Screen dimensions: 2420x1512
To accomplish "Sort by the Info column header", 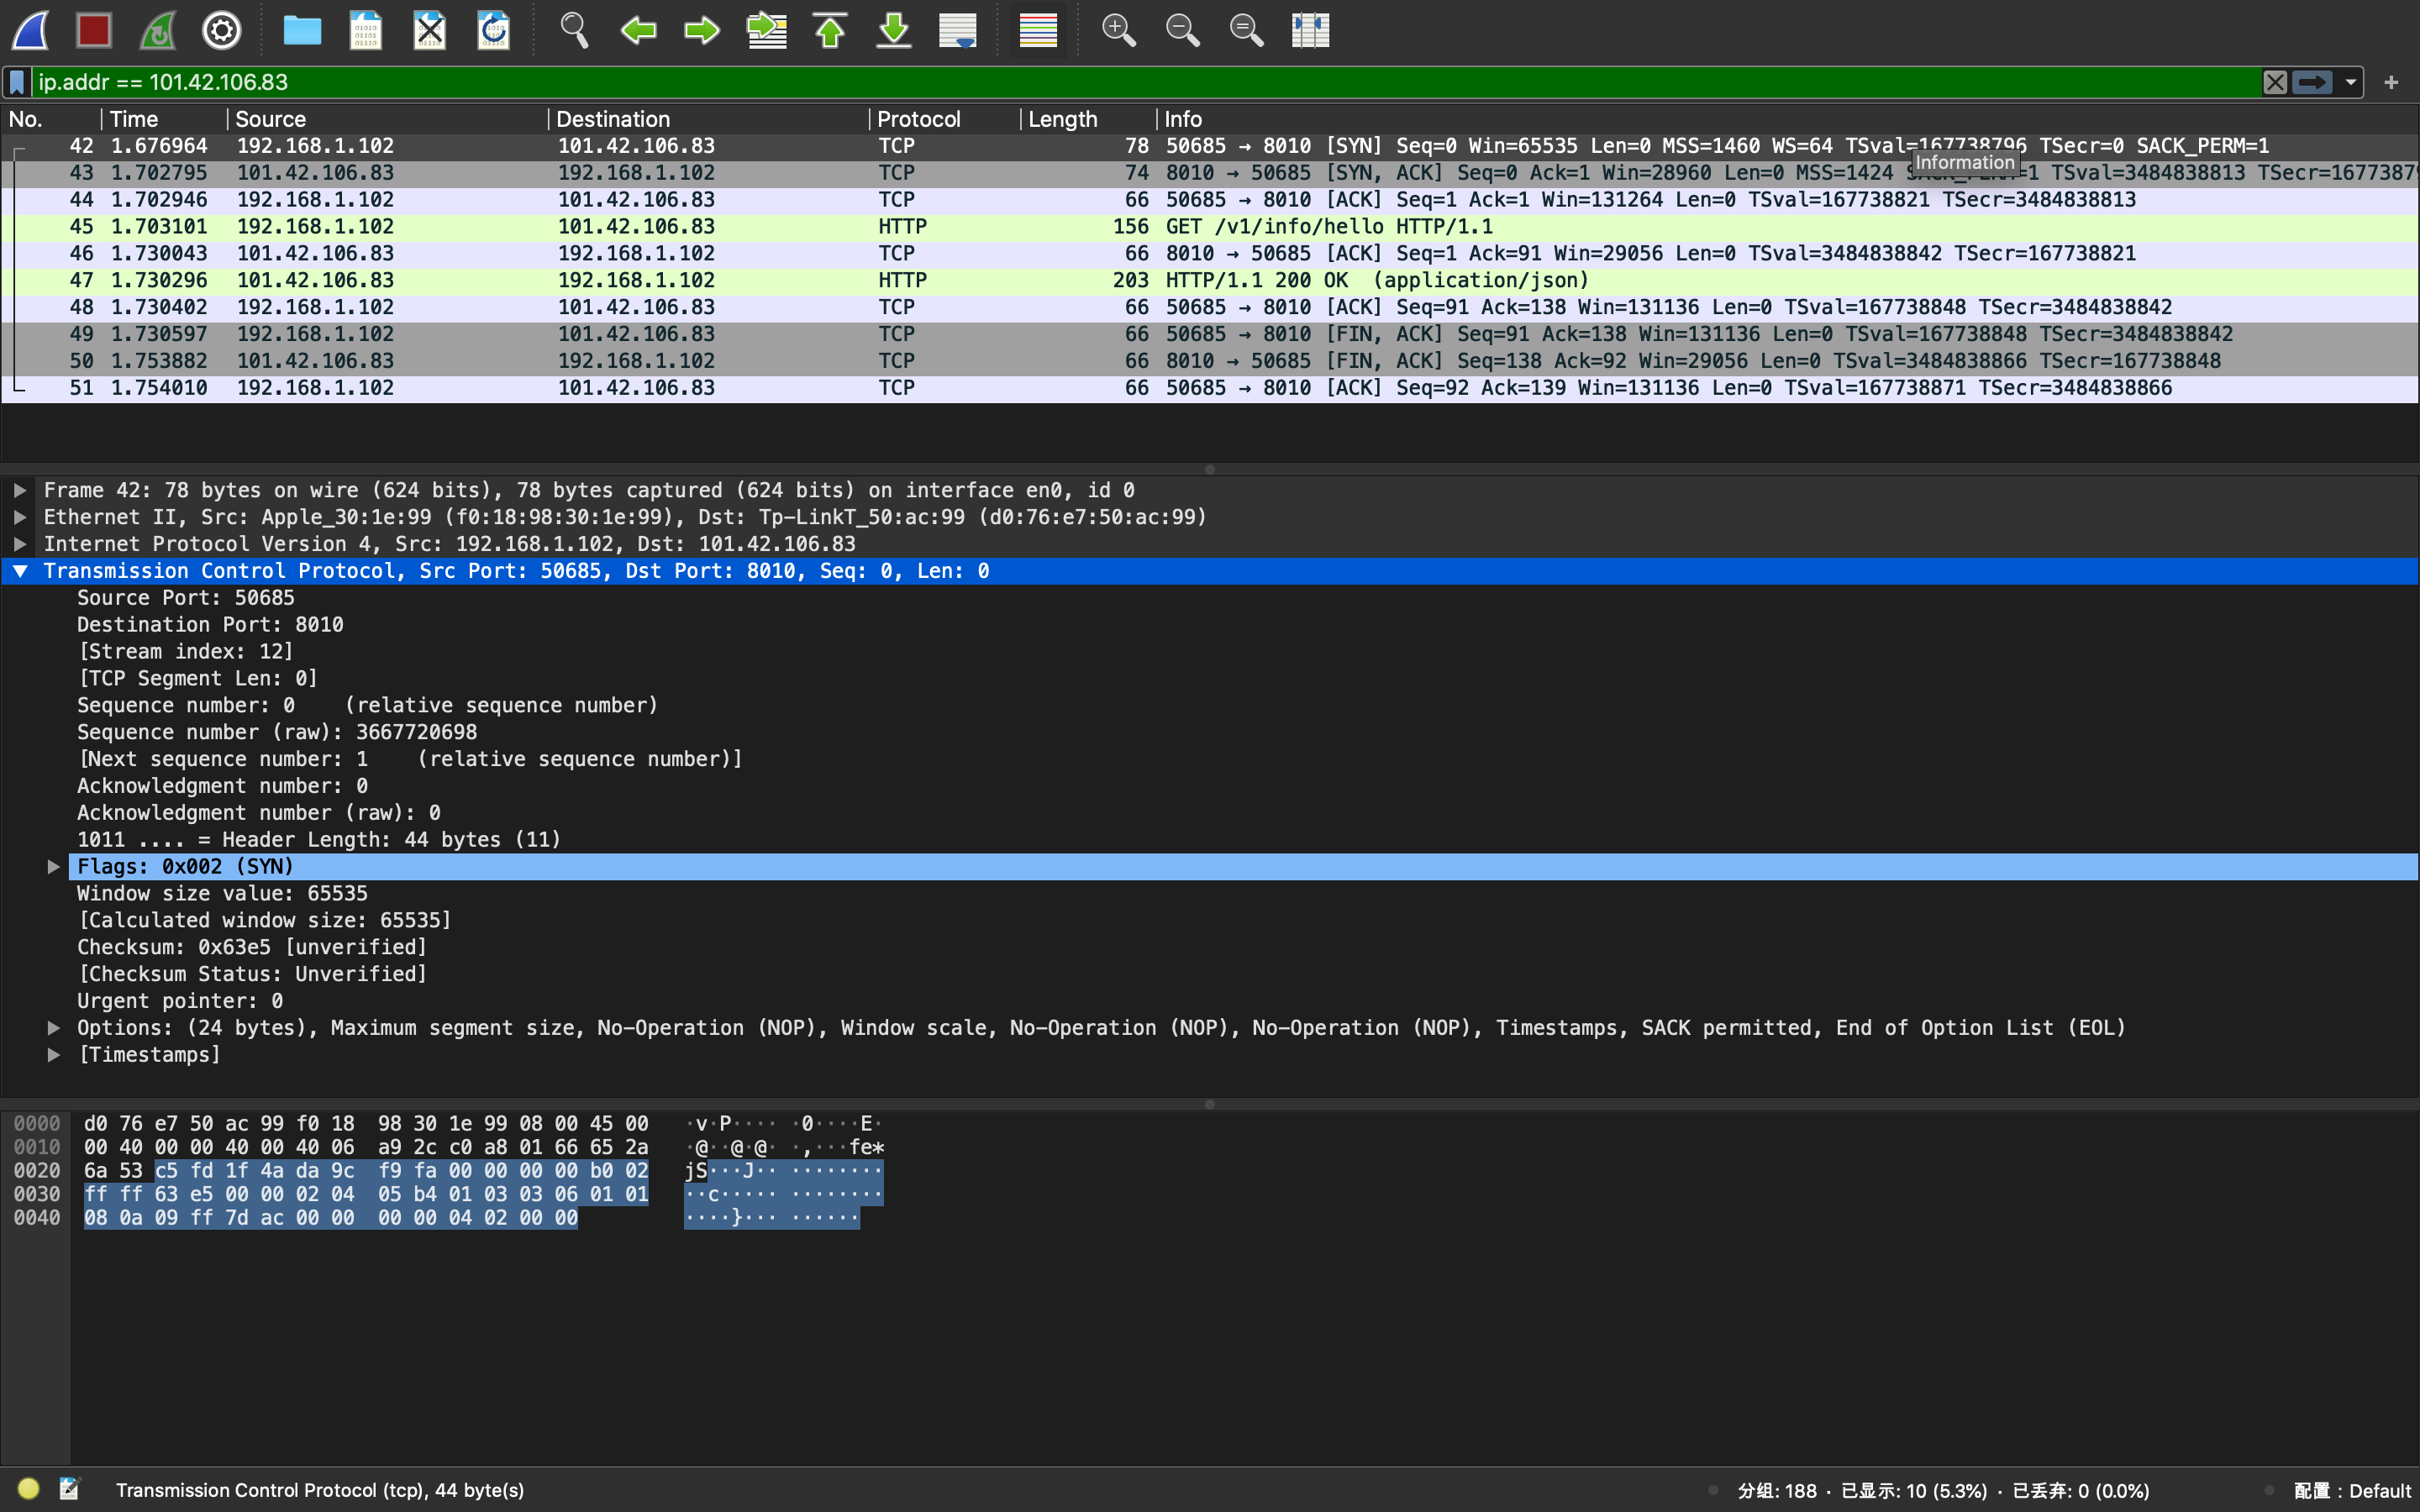I will pos(1787,119).
